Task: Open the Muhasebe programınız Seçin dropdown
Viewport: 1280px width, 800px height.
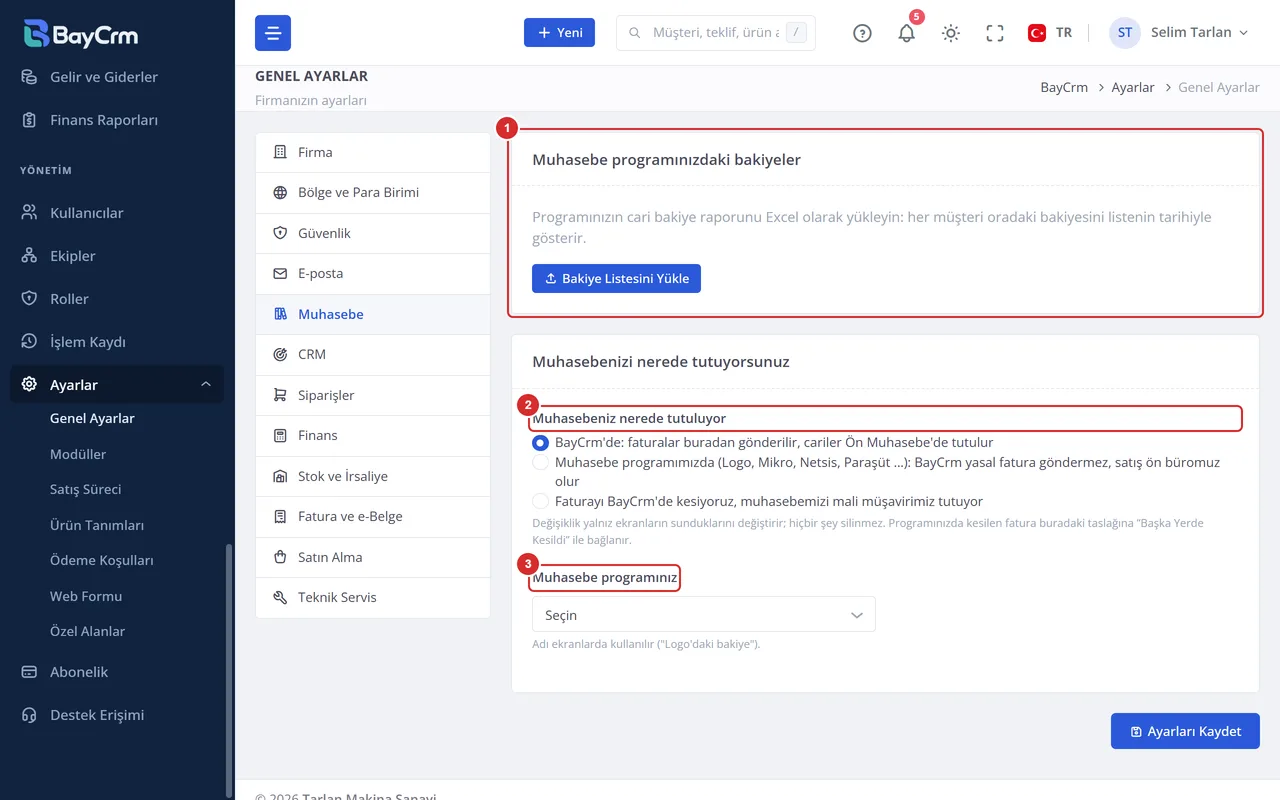Action: [x=704, y=615]
